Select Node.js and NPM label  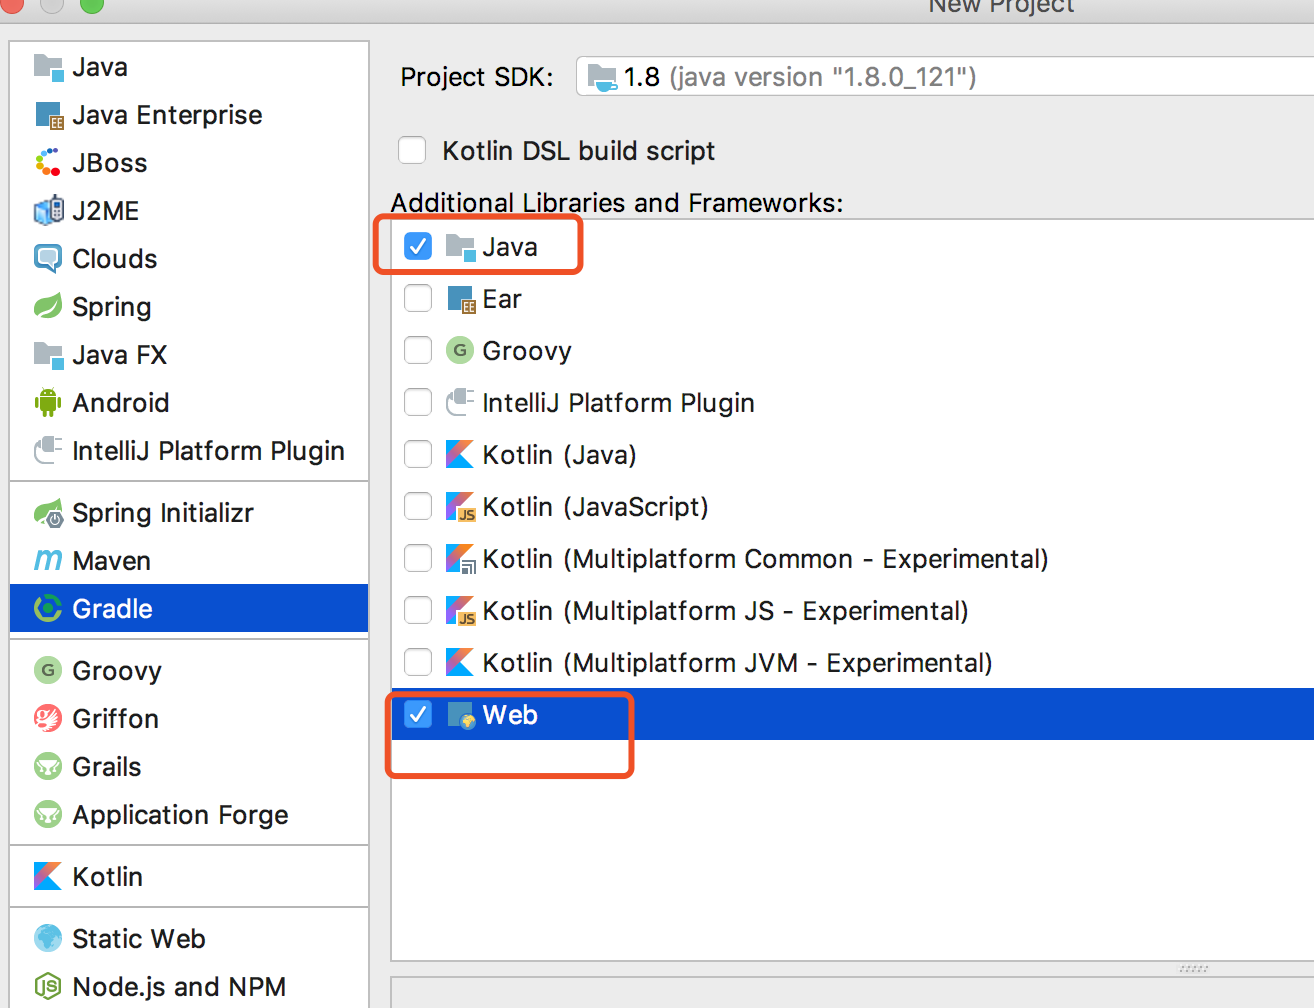click(179, 987)
